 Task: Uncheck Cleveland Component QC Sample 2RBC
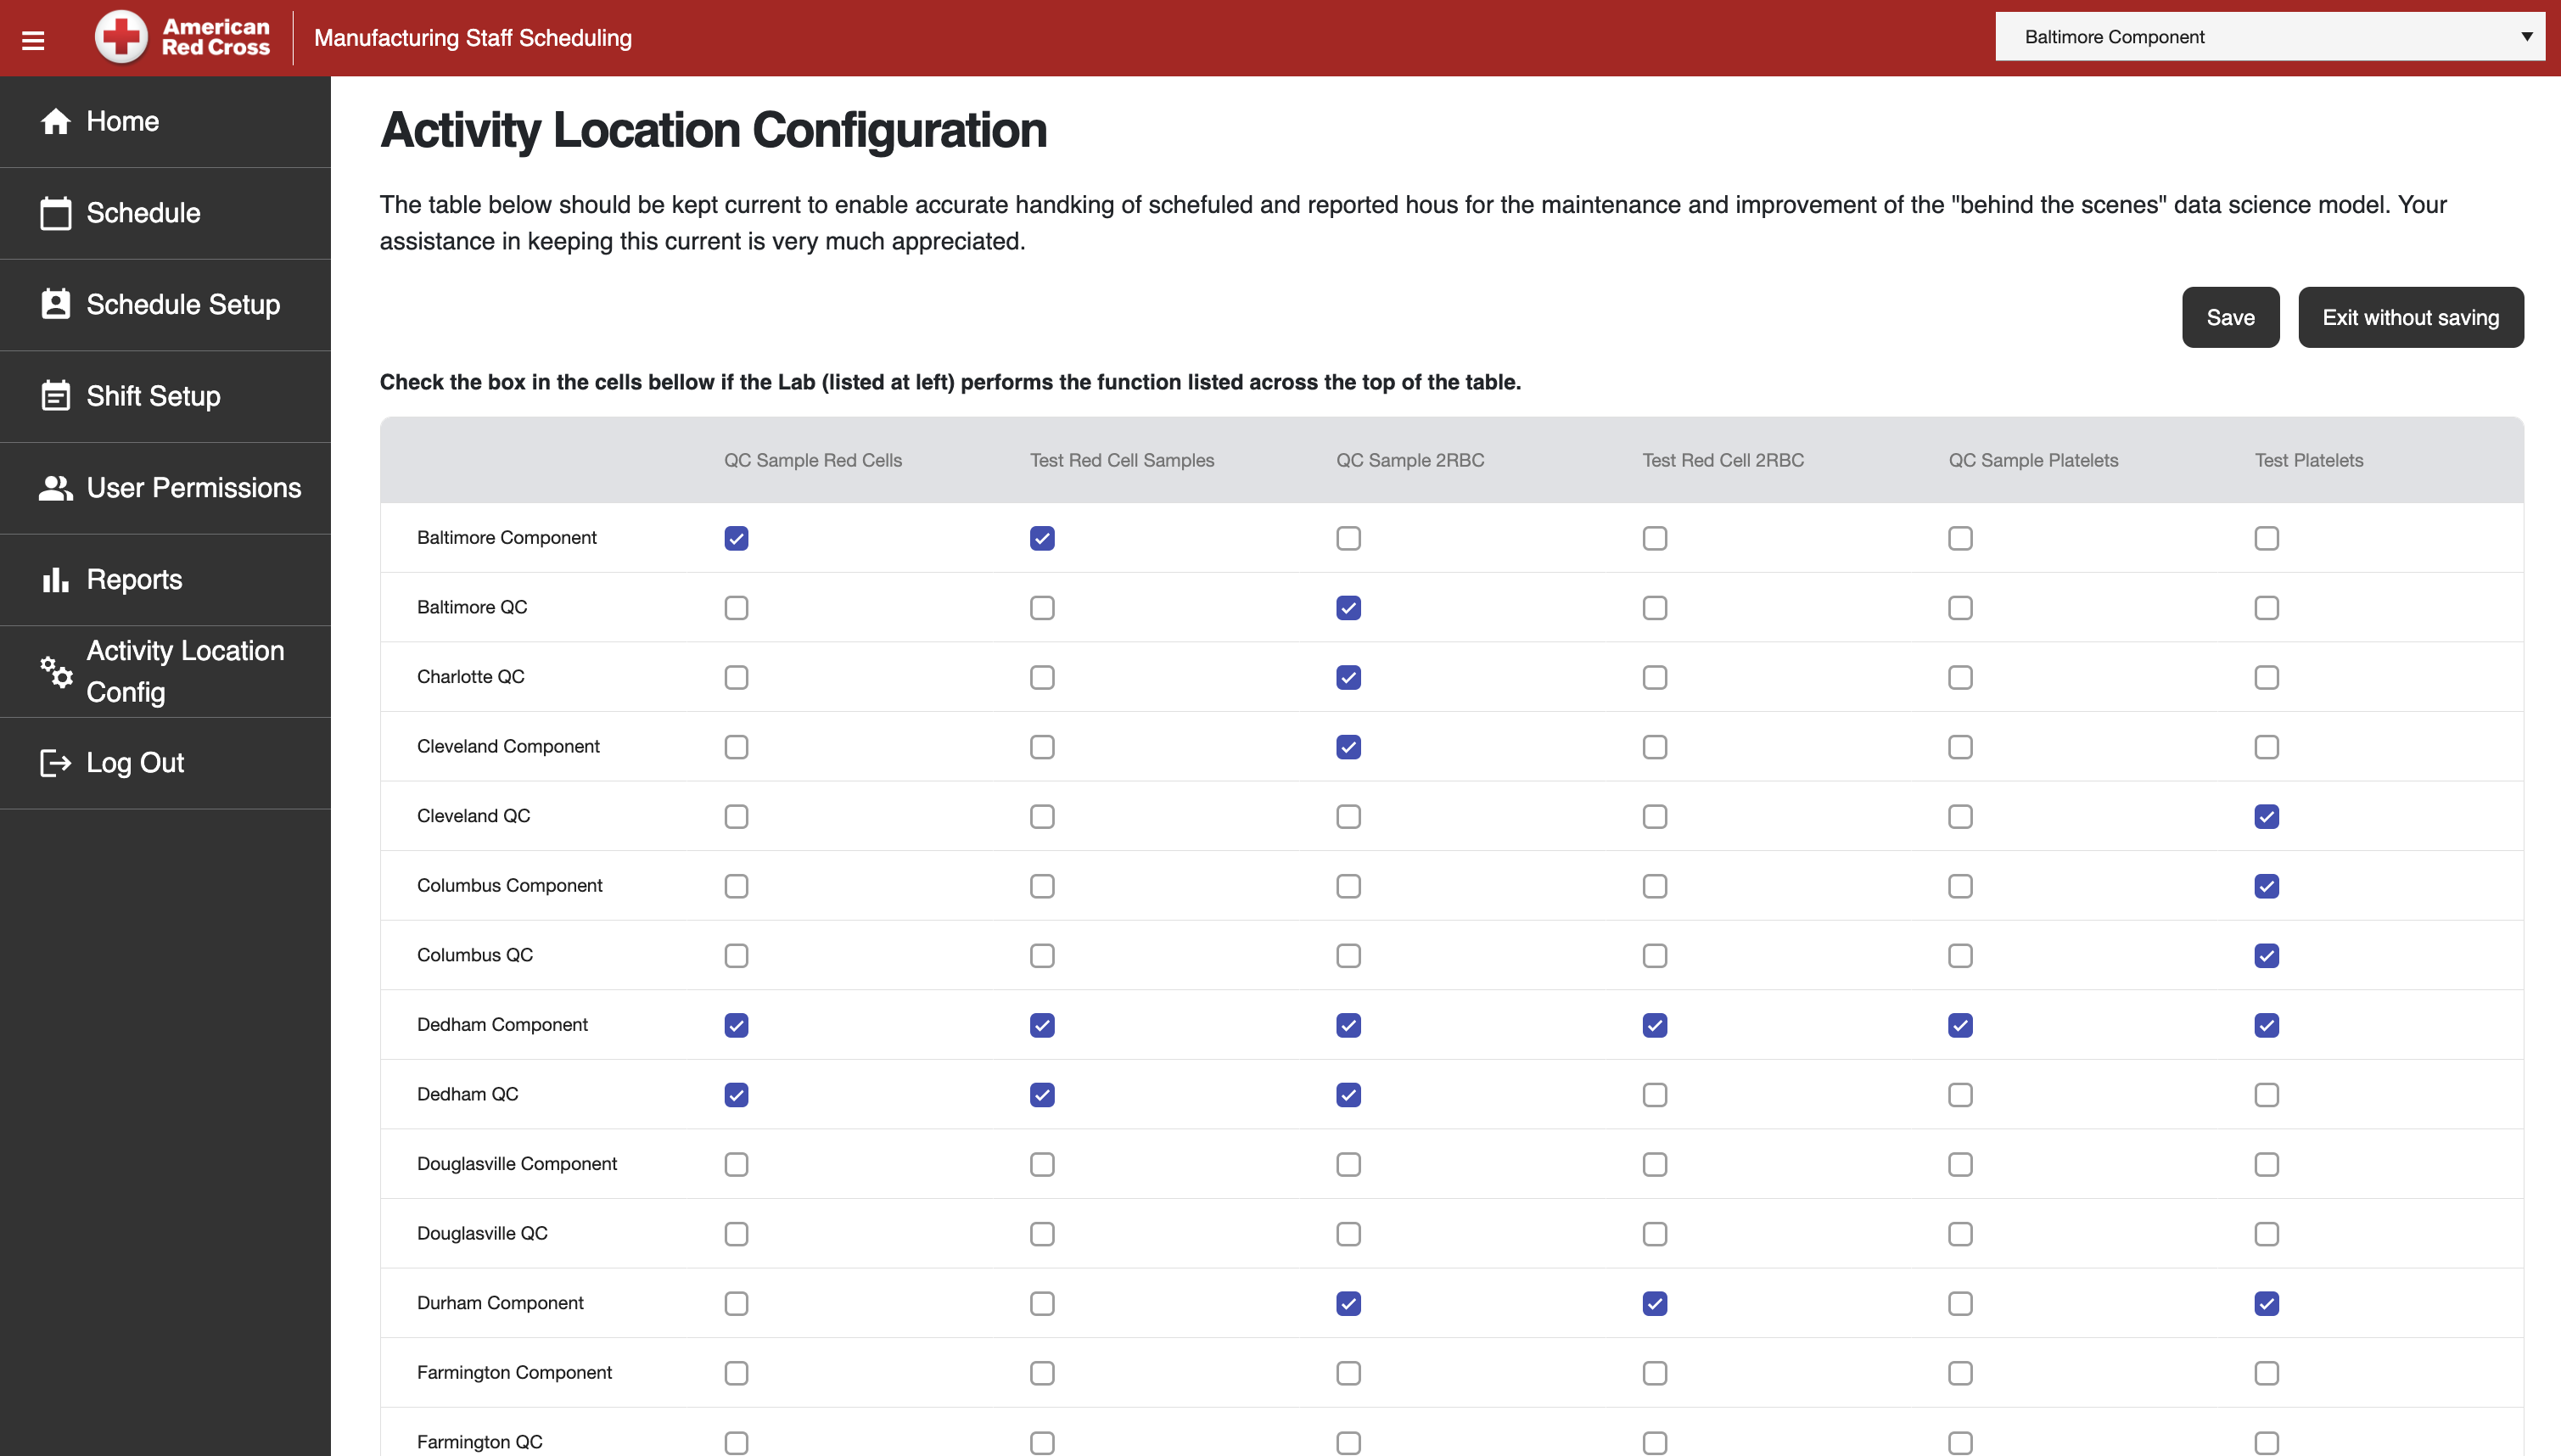1348,747
